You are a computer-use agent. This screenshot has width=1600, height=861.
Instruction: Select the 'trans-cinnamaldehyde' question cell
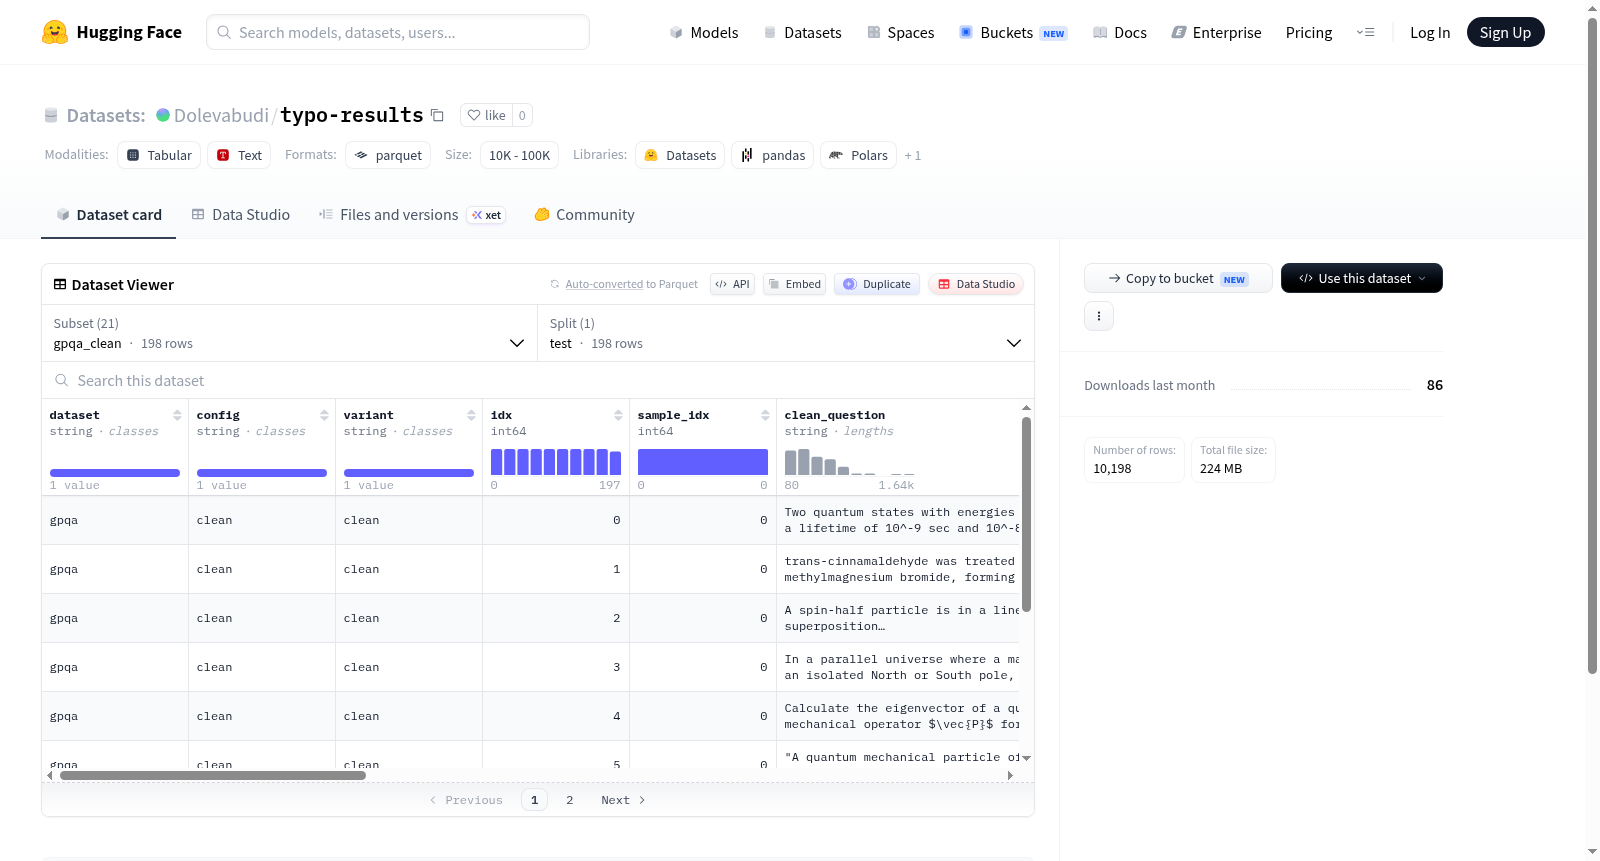point(900,569)
